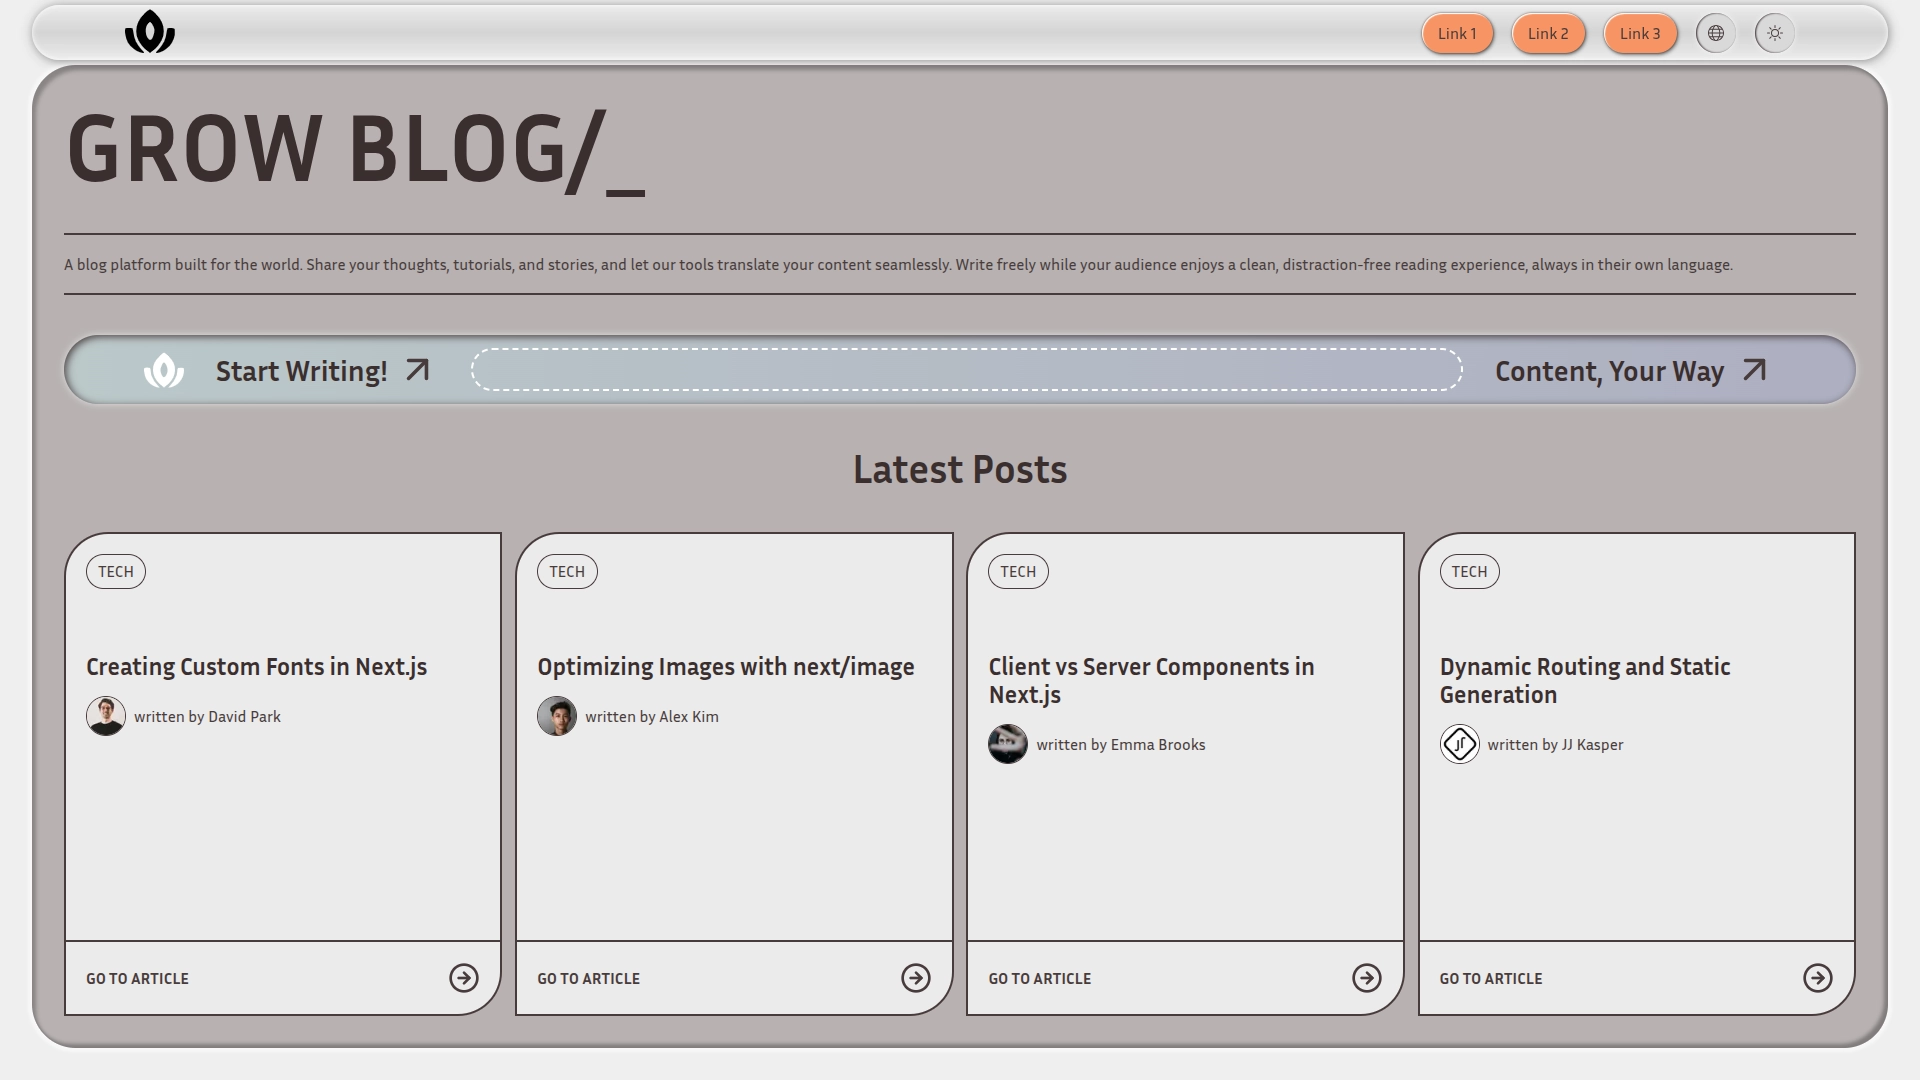The width and height of the screenshot is (1920, 1080).
Task: Click the lotus icon inside Start Writing banner
Action: point(163,370)
